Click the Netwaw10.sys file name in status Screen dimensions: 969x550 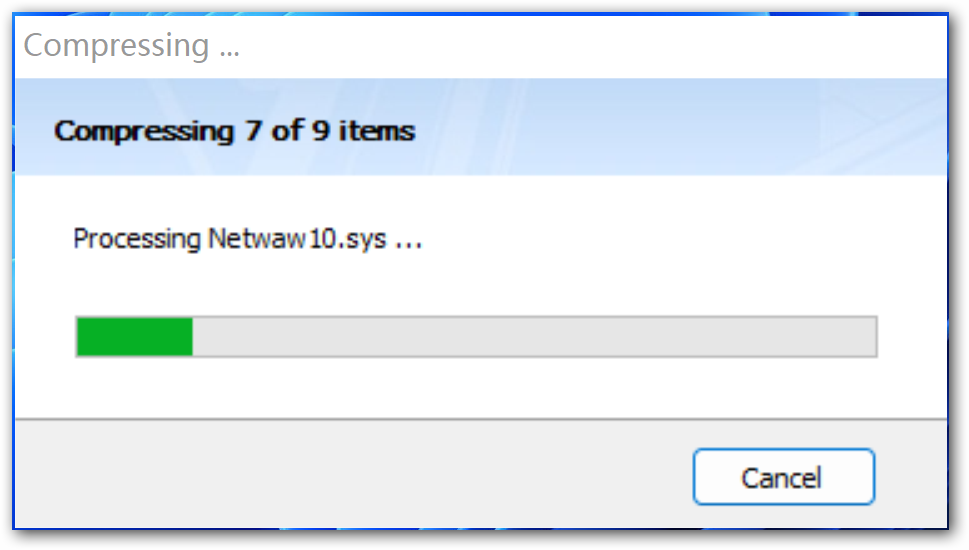297,239
